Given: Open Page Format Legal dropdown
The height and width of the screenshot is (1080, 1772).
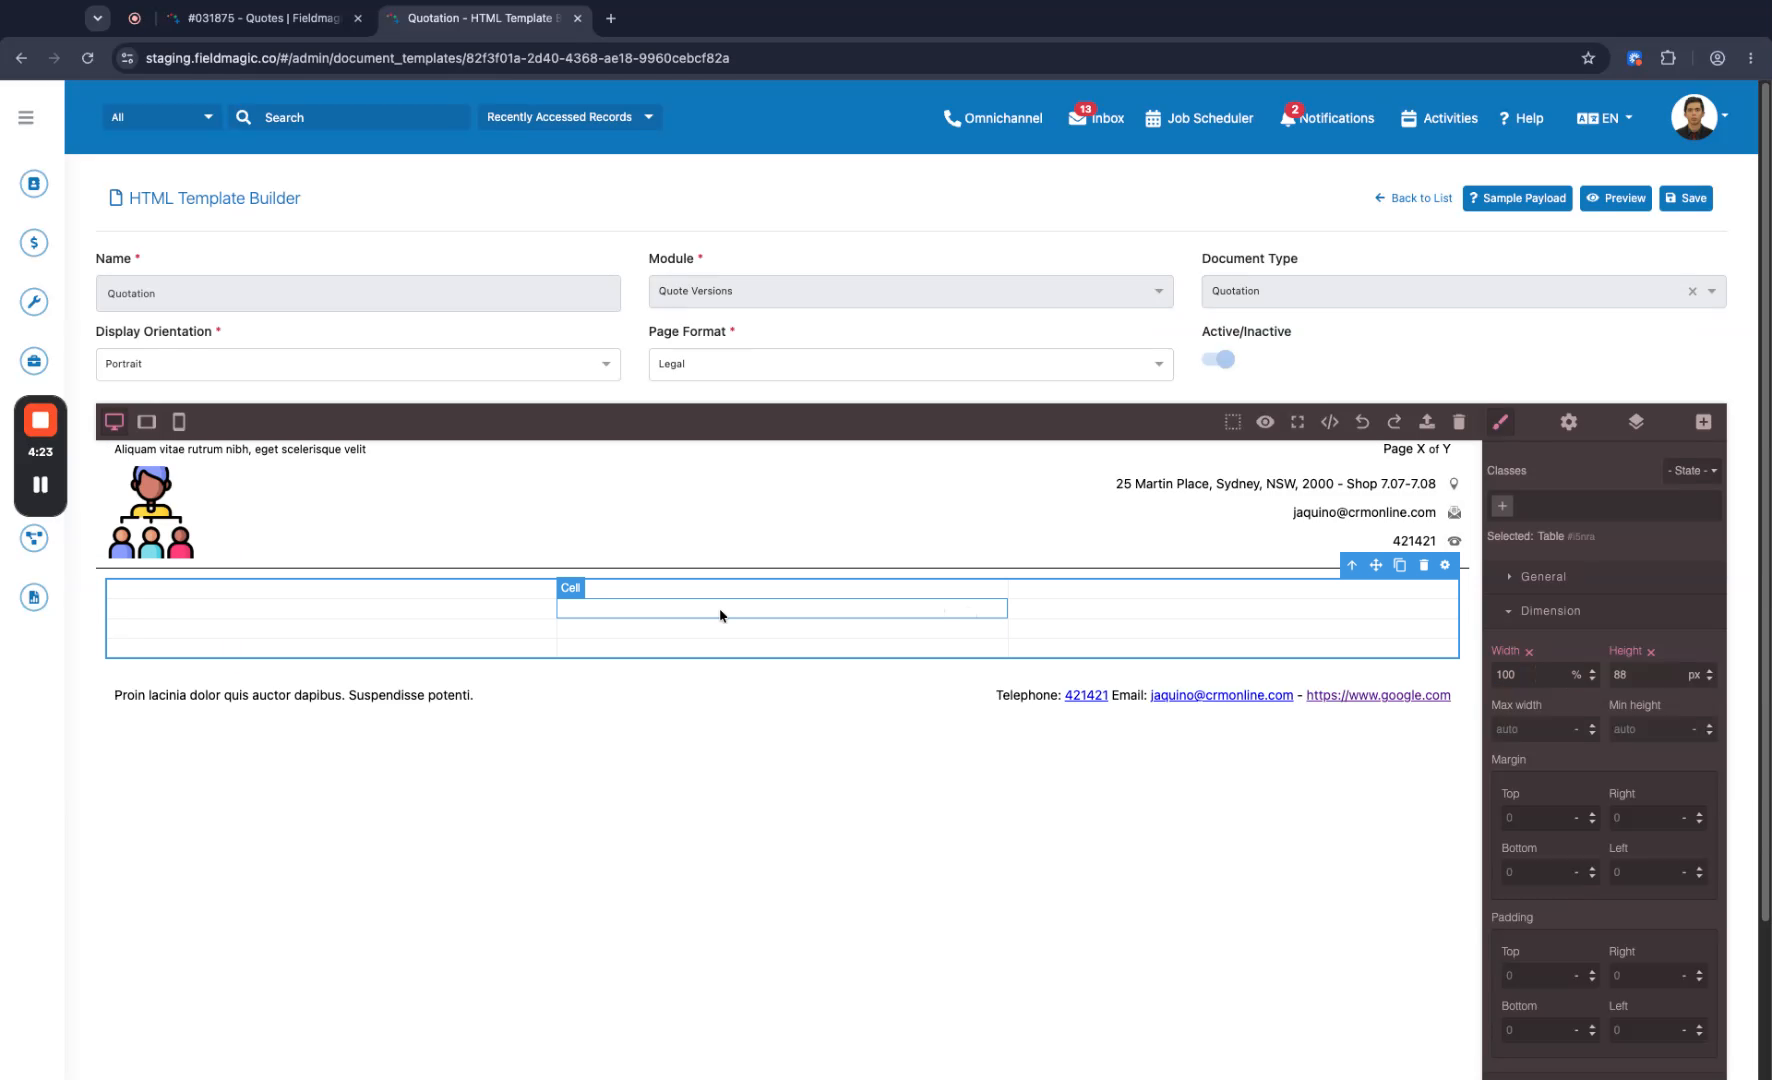Looking at the screenshot, I should pos(911,364).
